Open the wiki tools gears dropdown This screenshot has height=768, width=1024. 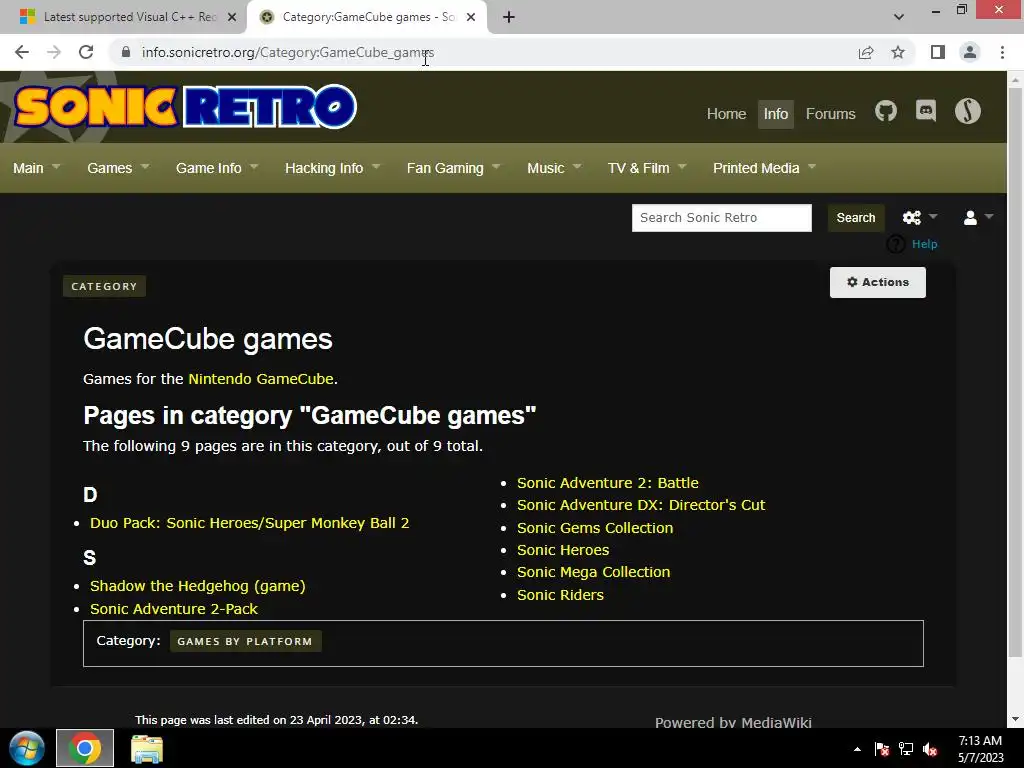click(920, 217)
